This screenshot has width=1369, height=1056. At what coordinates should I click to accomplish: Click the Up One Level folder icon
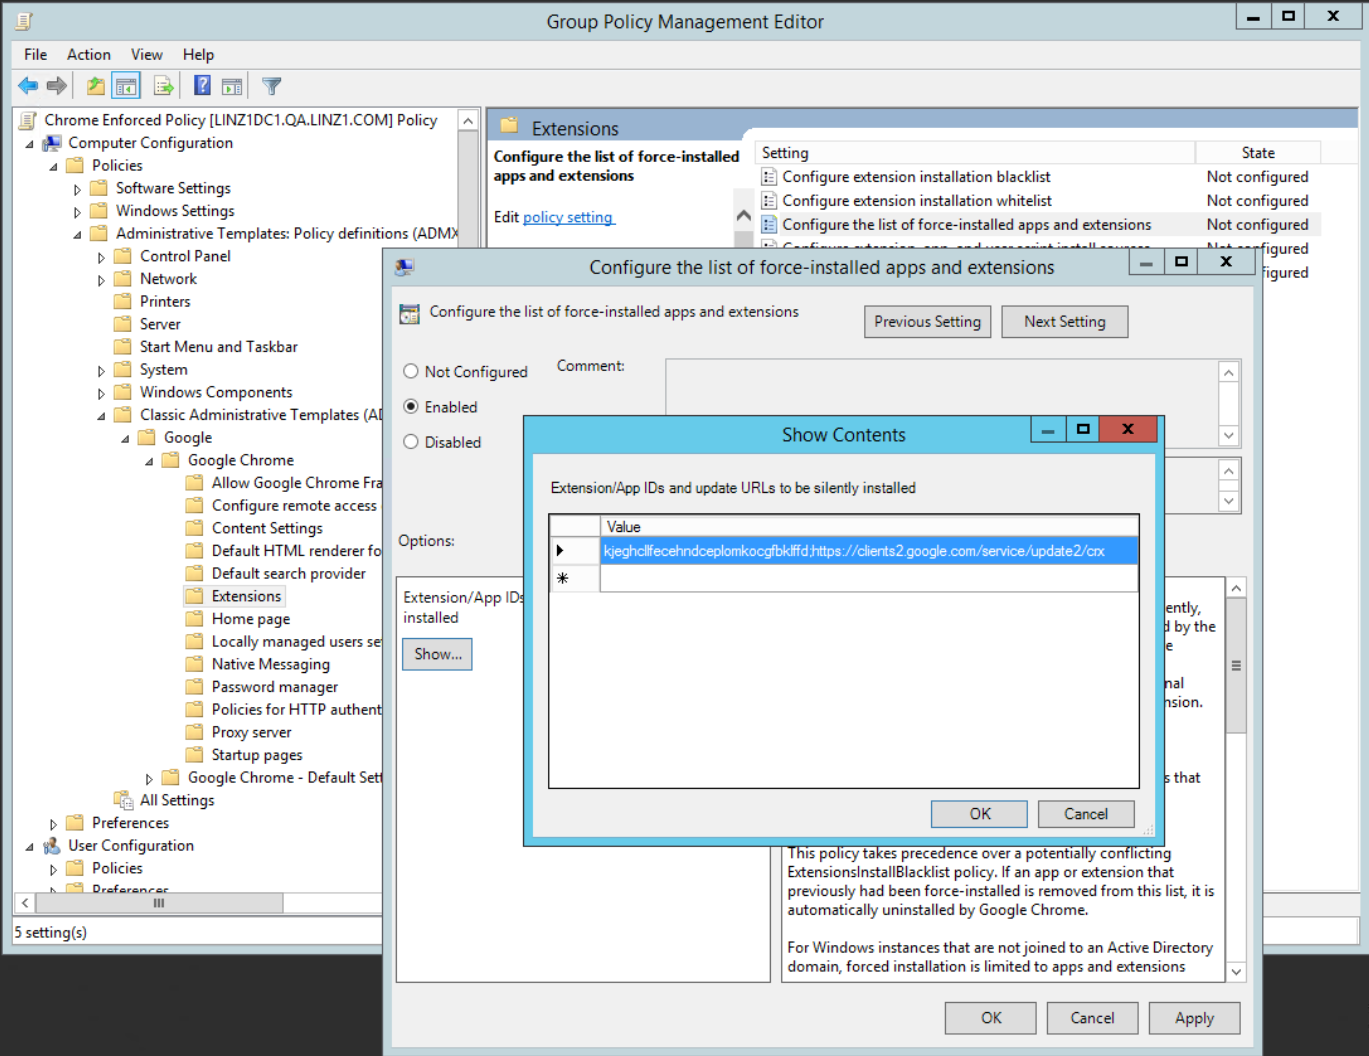pos(95,86)
